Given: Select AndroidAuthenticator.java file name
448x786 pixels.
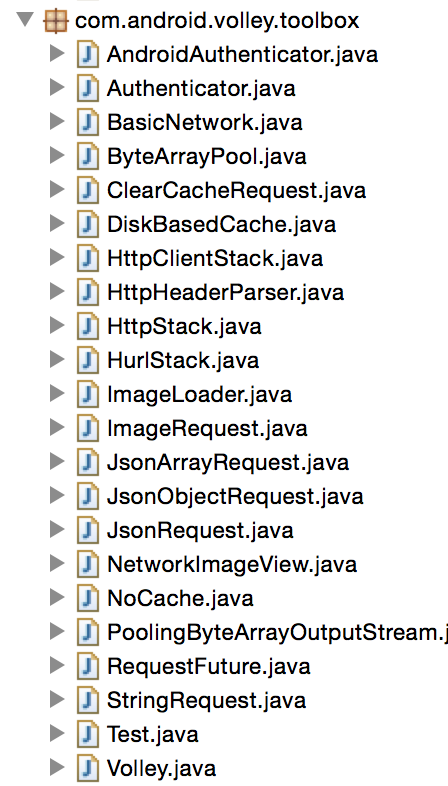Looking at the screenshot, I should click(242, 54).
